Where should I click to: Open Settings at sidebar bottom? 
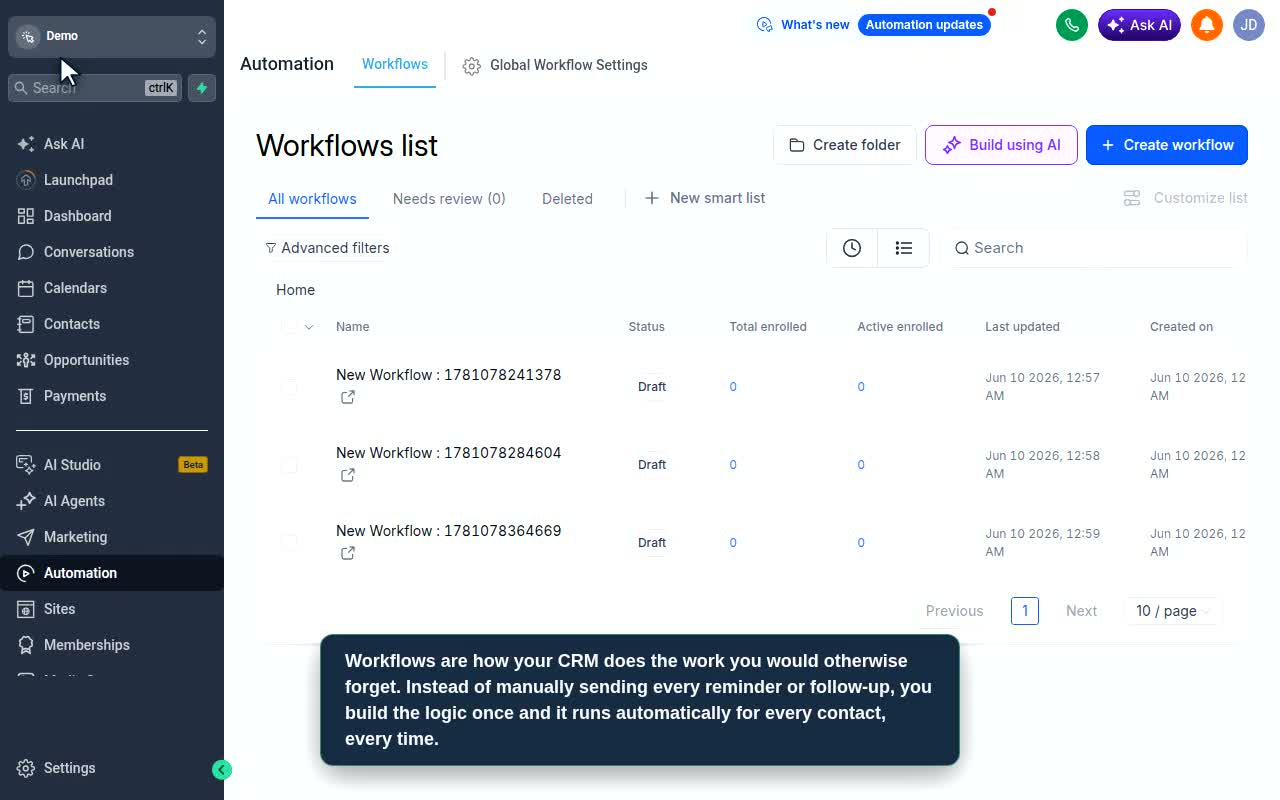point(112,768)
